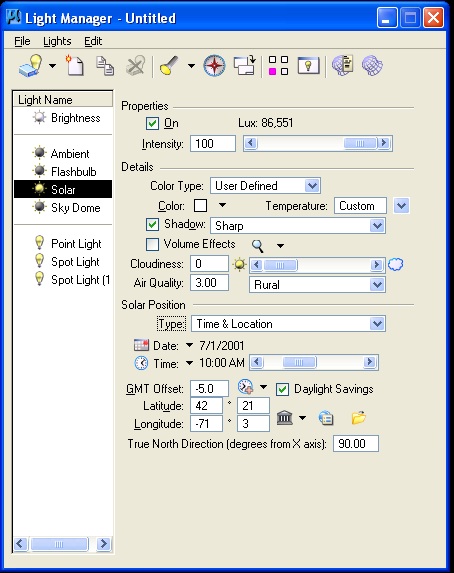This screenshot has width=454, height=573.
Task: Click the white Color swatch
Action: [x=200, y=205]
